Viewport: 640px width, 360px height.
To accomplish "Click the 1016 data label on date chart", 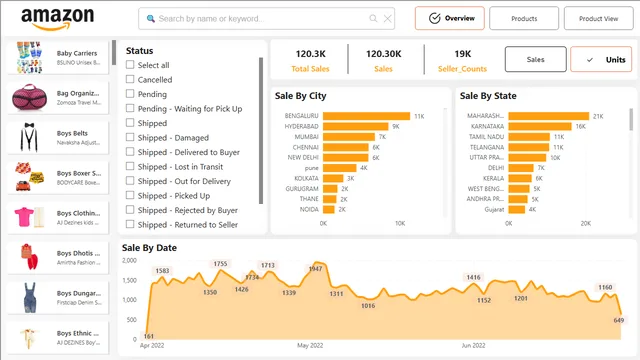I will tap(368, 306).
